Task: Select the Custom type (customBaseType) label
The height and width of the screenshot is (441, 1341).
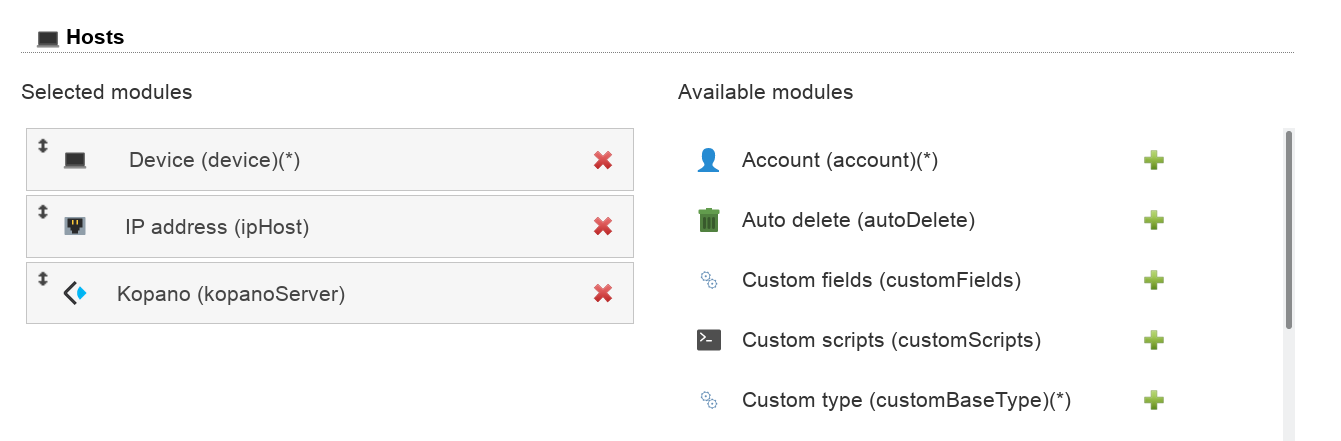Action: [x=906, y=400]
